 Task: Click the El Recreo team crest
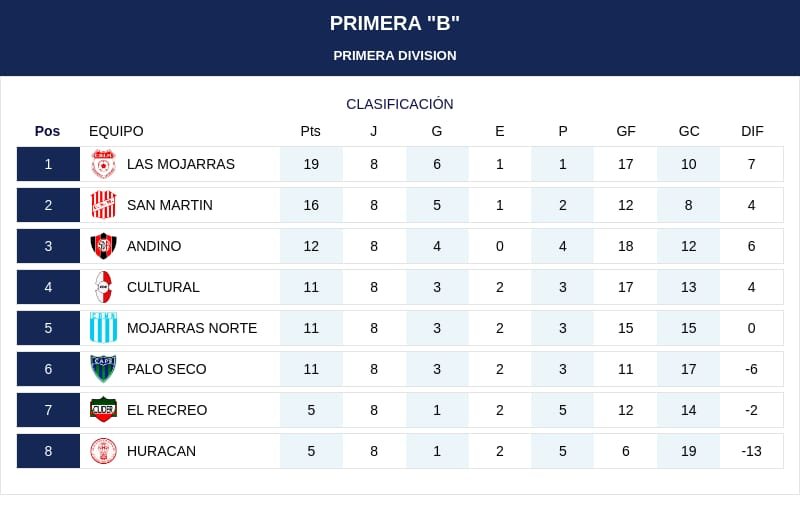pyautogui.click(x=104, y=410)
